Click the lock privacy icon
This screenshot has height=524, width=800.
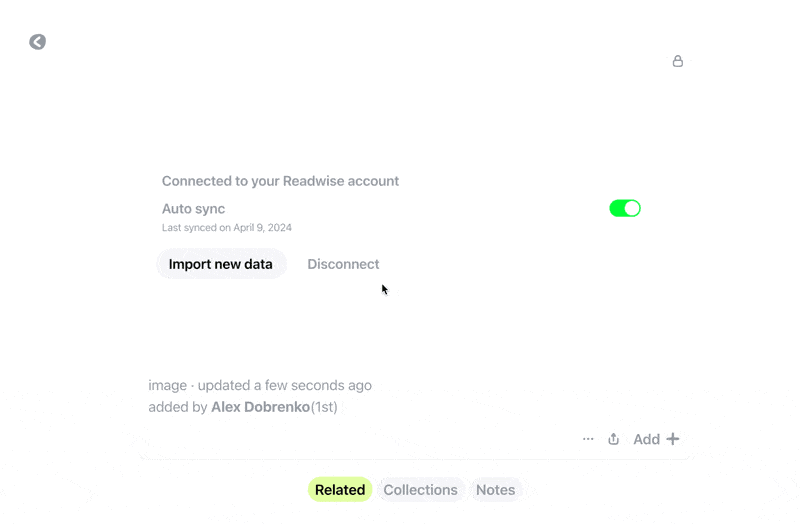pyautogui.click(x=678, y=61)
